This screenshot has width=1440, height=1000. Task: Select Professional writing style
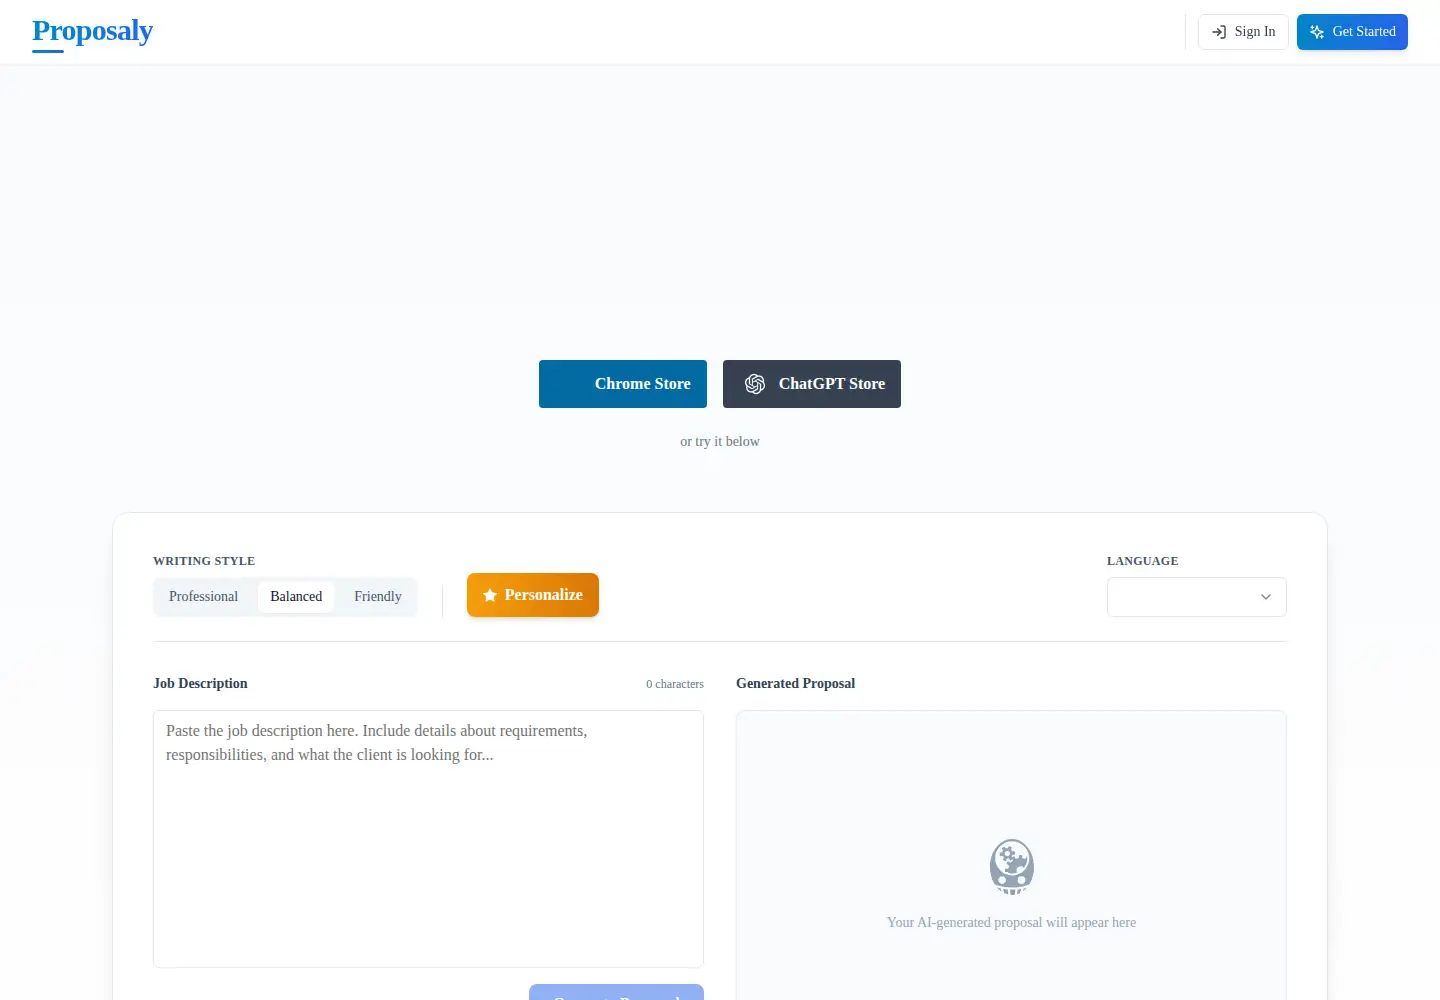pyautogui.click(x=203, y=596)
